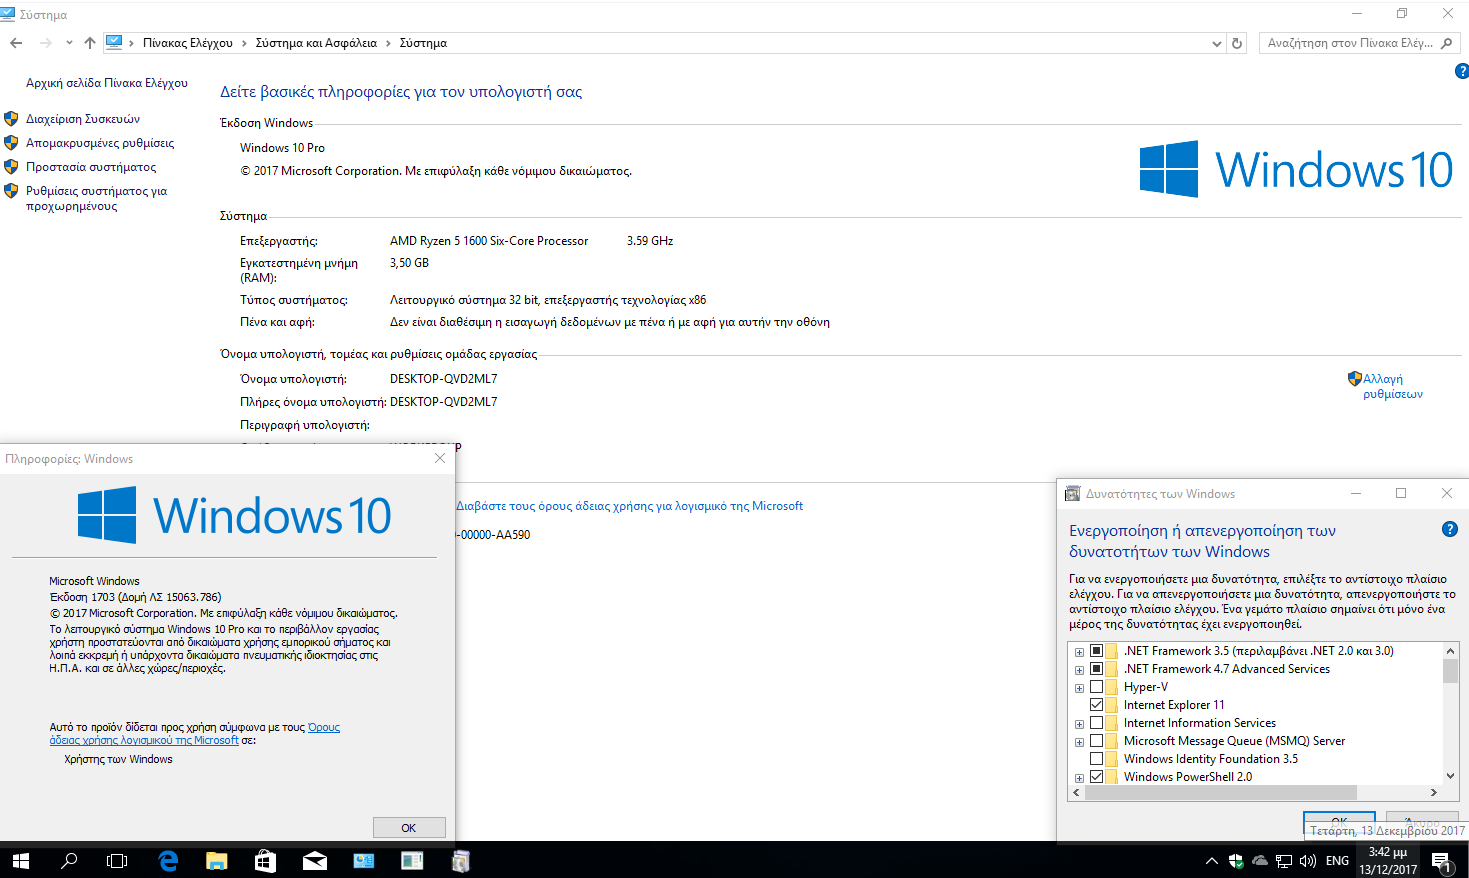The width and height of the screenshot is (1469, 878).
Task: Click features list scroll down arrow
Action: (1450, 776)
